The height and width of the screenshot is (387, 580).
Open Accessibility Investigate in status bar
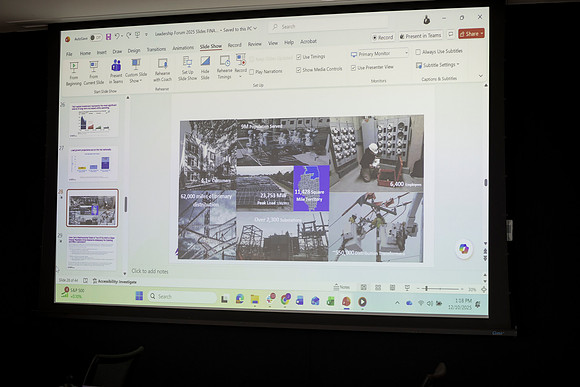tap(115, 281)
